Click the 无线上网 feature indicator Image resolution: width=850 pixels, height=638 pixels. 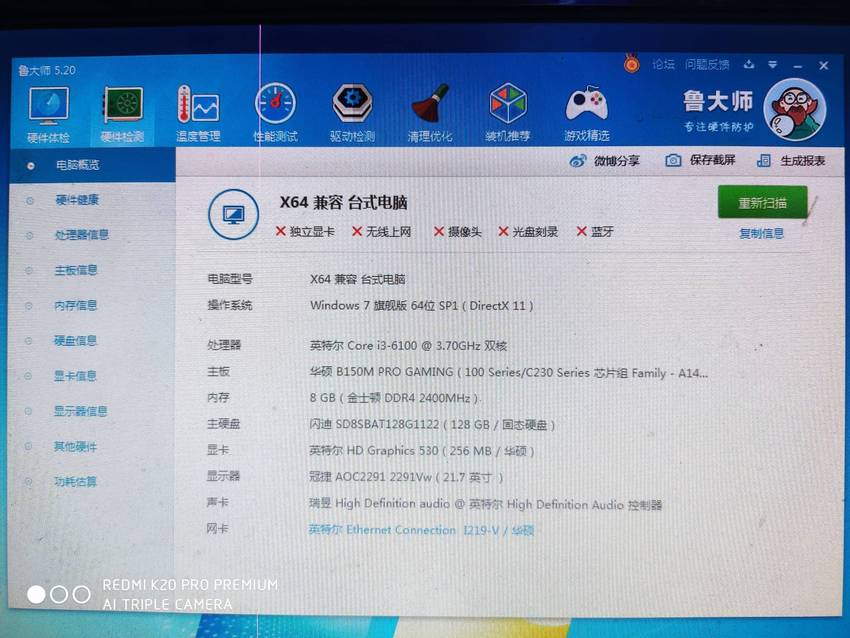pos(382,231)
